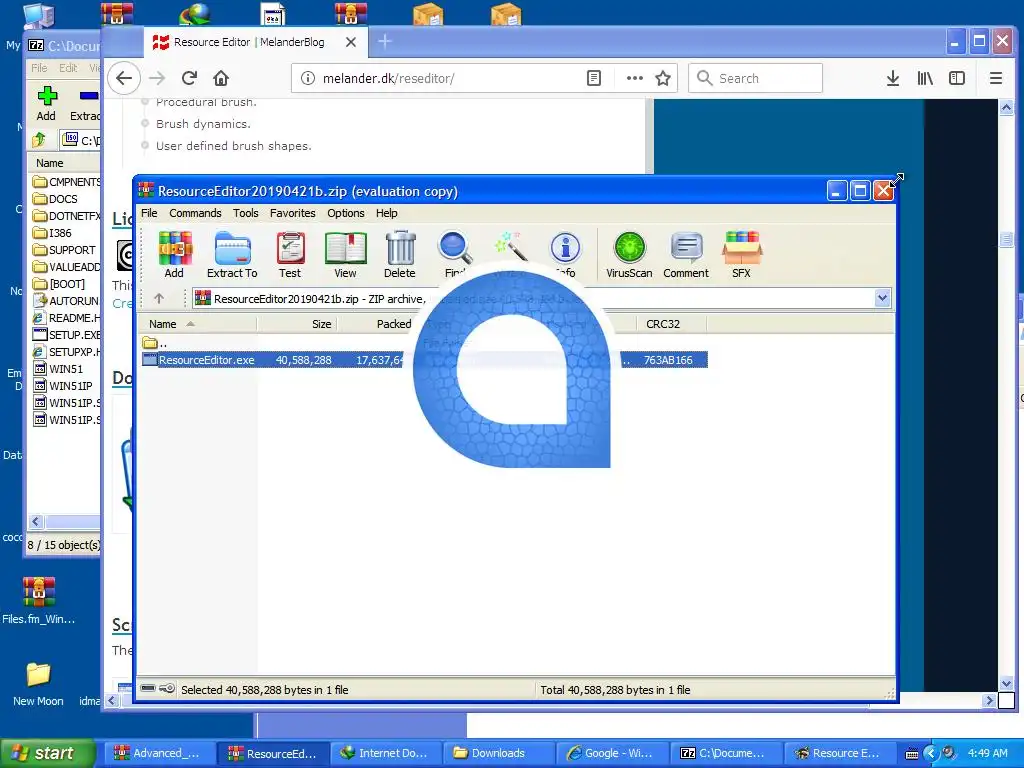
Task: Sort the archive list by CRC32 column
Action: point(671,324)
